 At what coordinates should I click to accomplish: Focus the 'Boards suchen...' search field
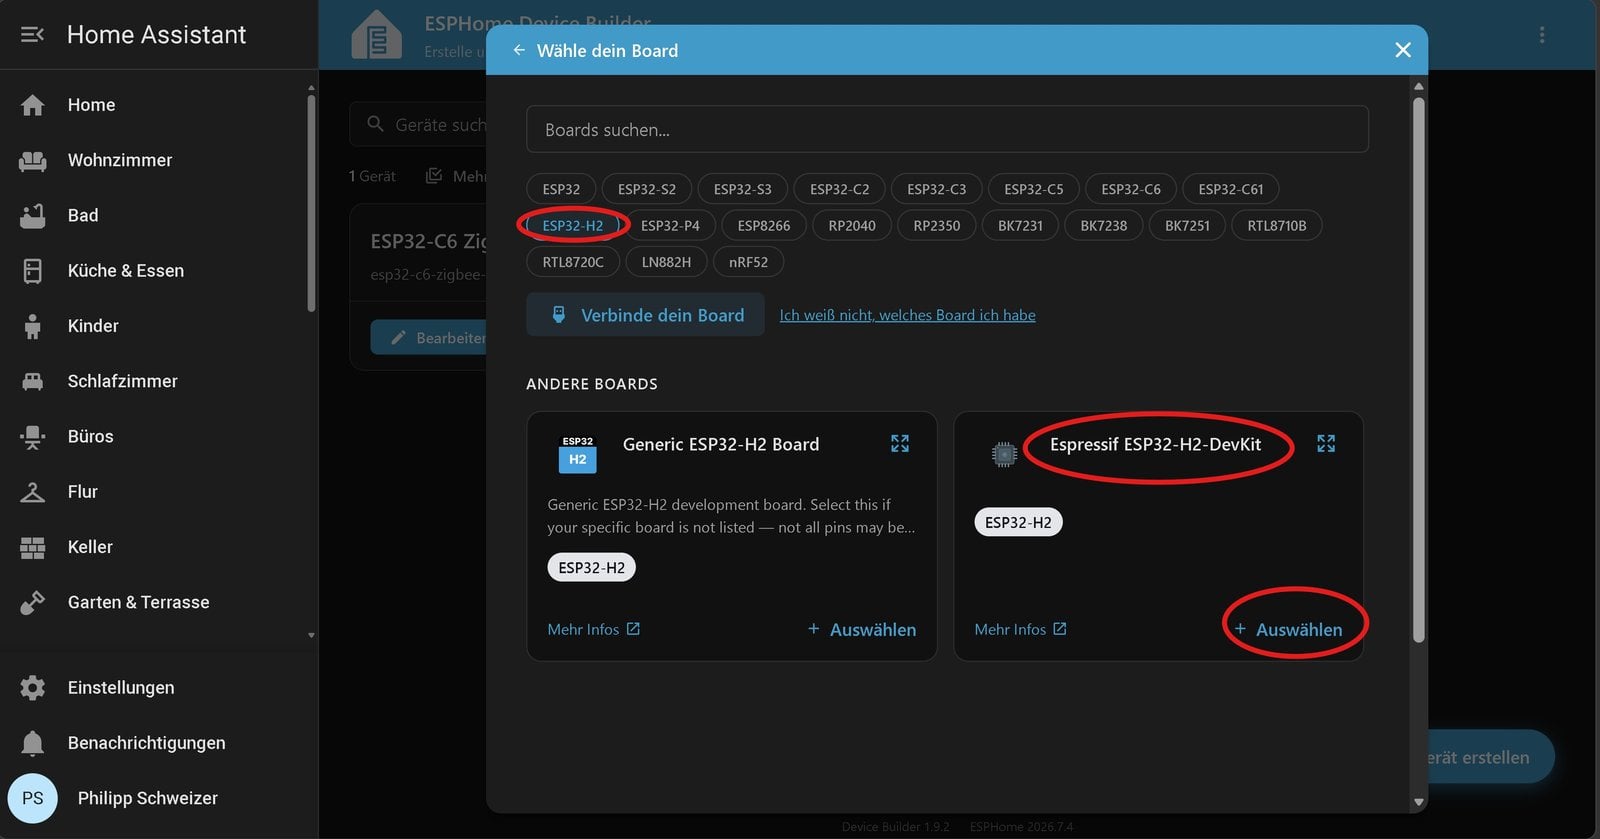(947, 129)
